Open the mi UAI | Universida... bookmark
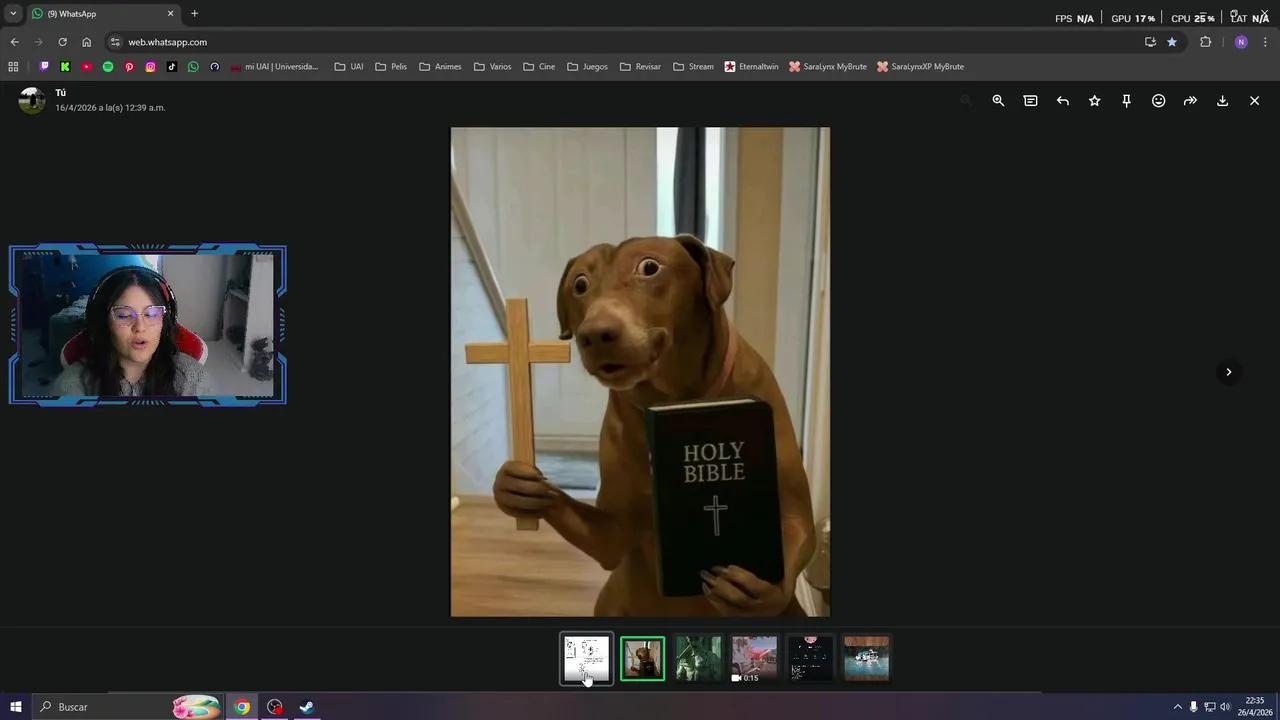1280x720 pixels. (x=274, y=67)
